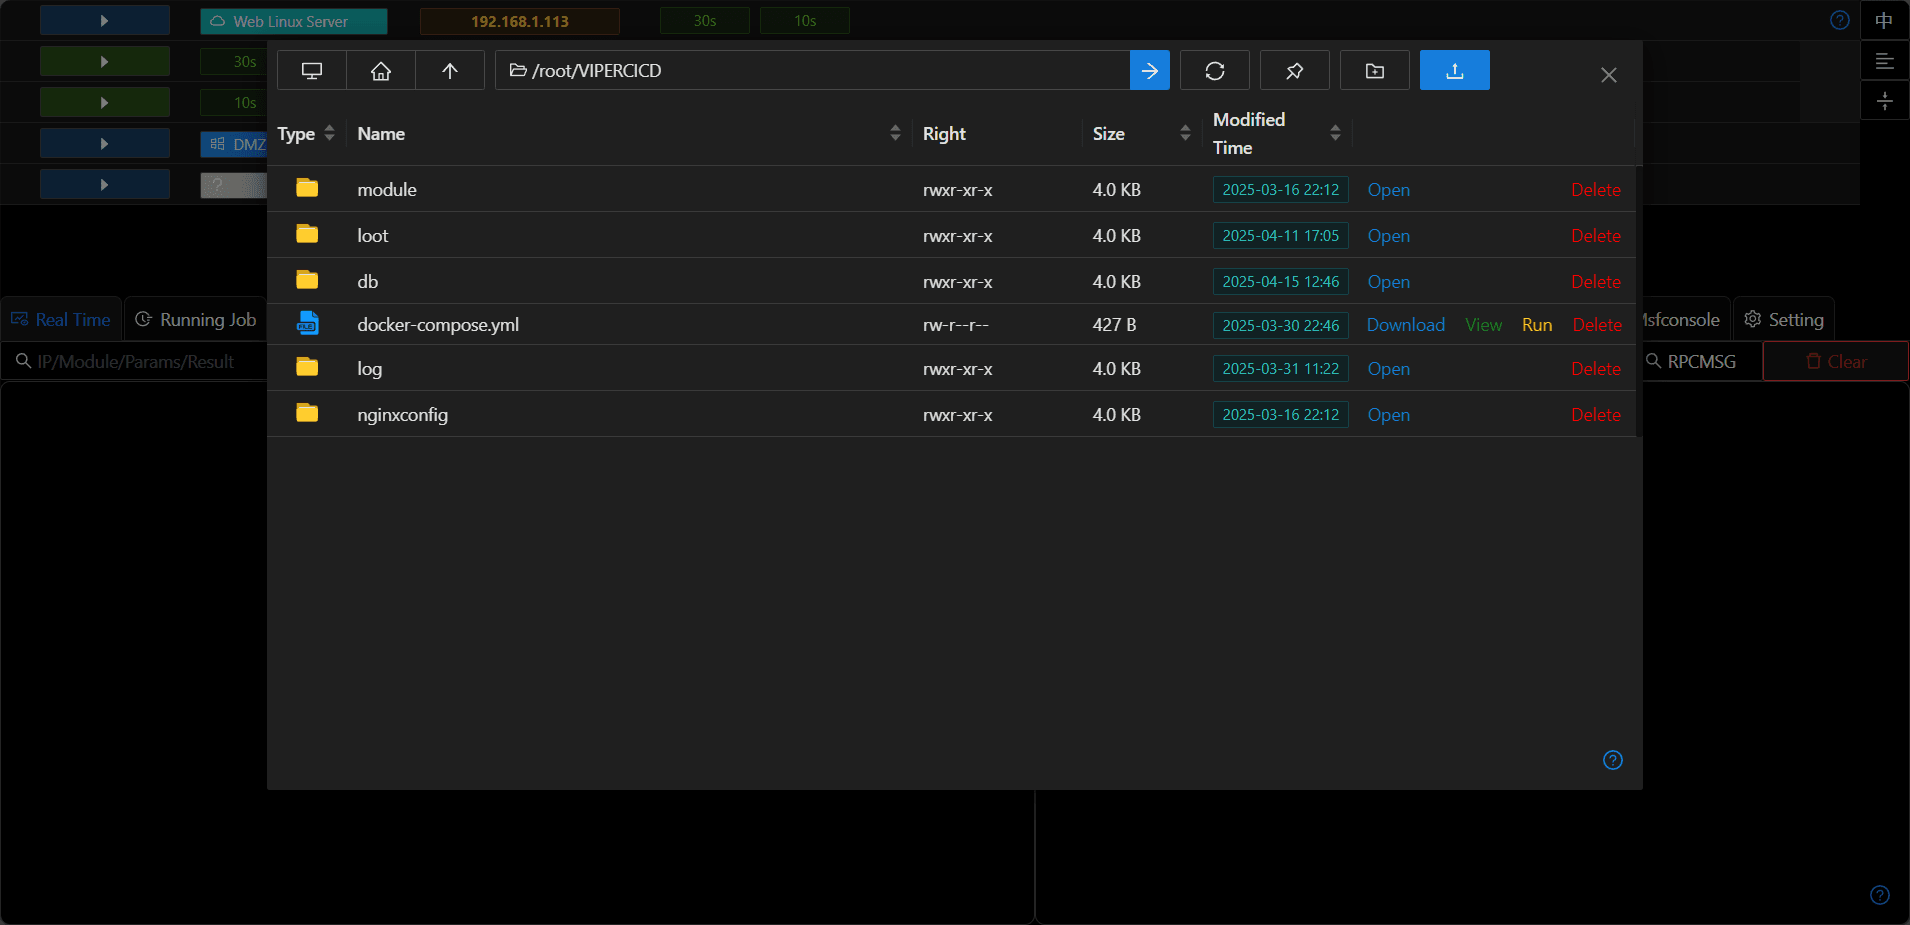Open the loot folder
This screenshot has height=925, width=1910.
click(x=1388, y=236)
